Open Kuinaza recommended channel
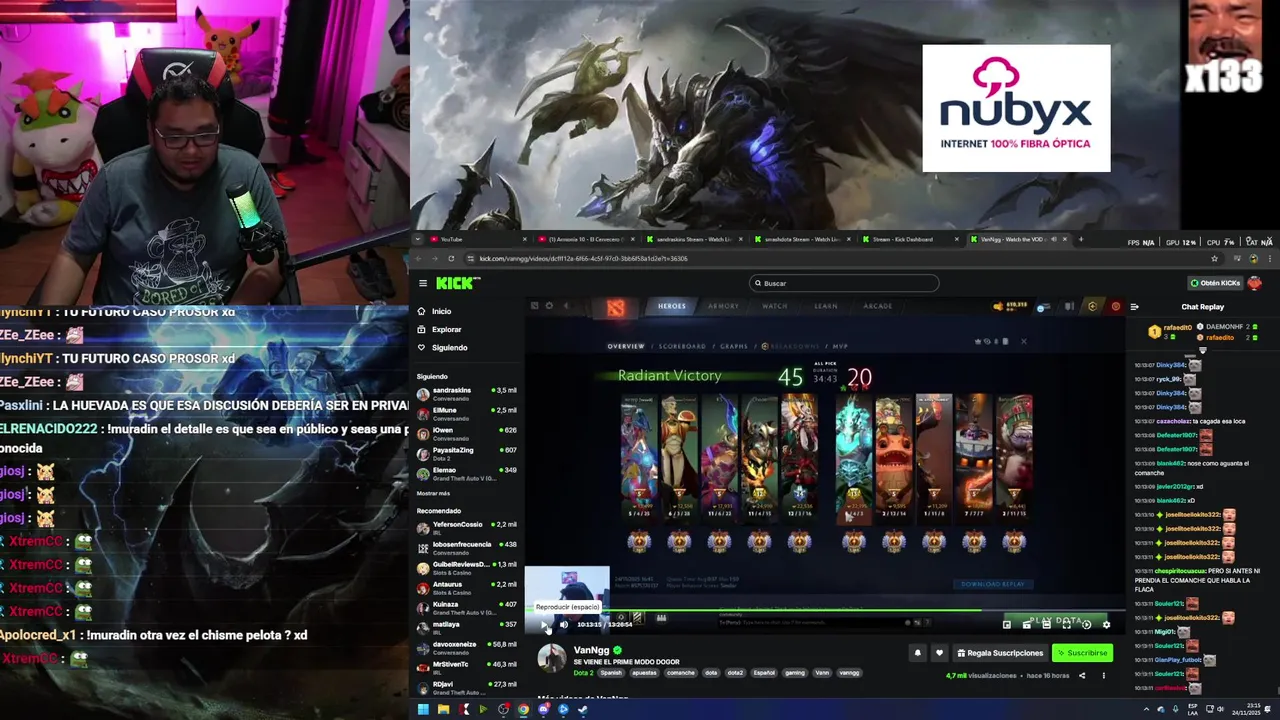The image size is (1280, 720). pos(466,607)
